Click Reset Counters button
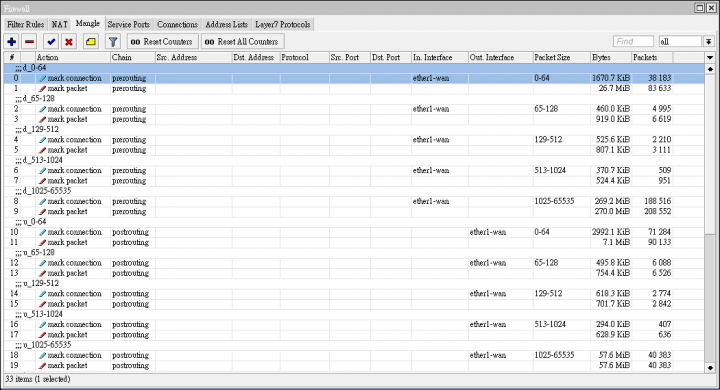 (x=163, y=42)
